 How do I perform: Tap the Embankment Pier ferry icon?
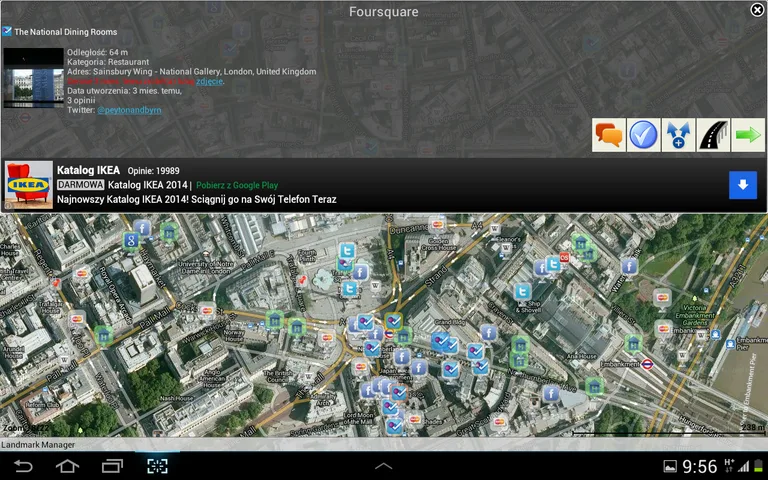[732, 344]
